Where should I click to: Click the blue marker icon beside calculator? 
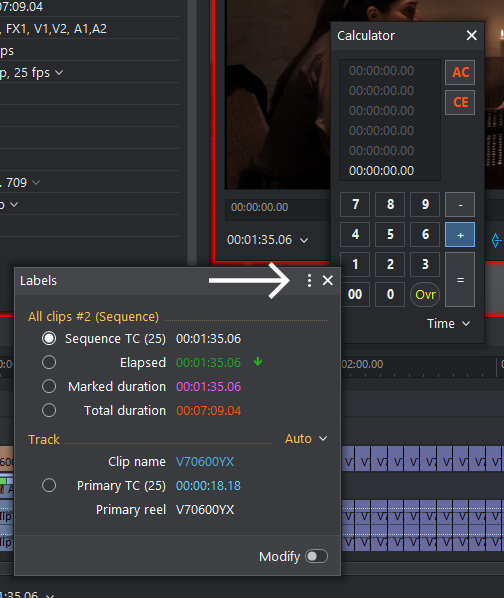point(496,240)
